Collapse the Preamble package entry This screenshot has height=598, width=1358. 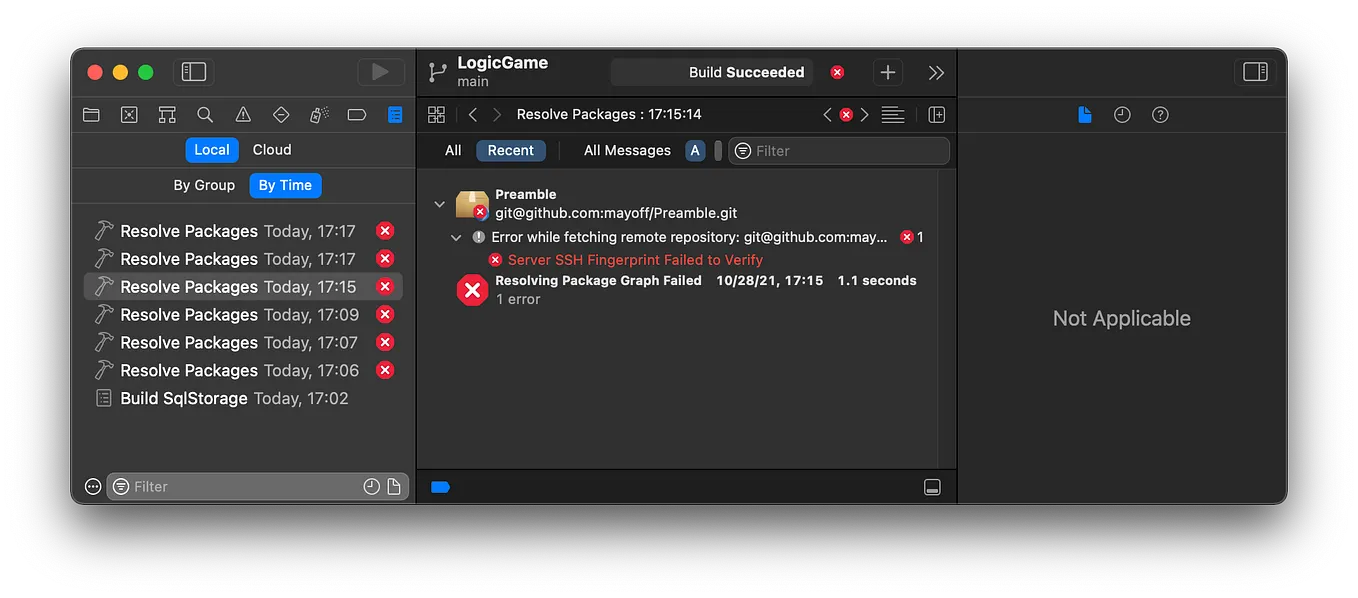(x=439, y=202)
